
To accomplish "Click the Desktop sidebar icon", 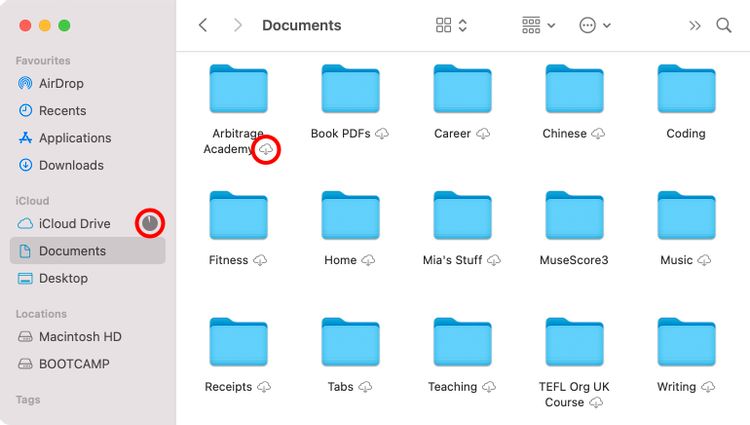I will 25,278.
